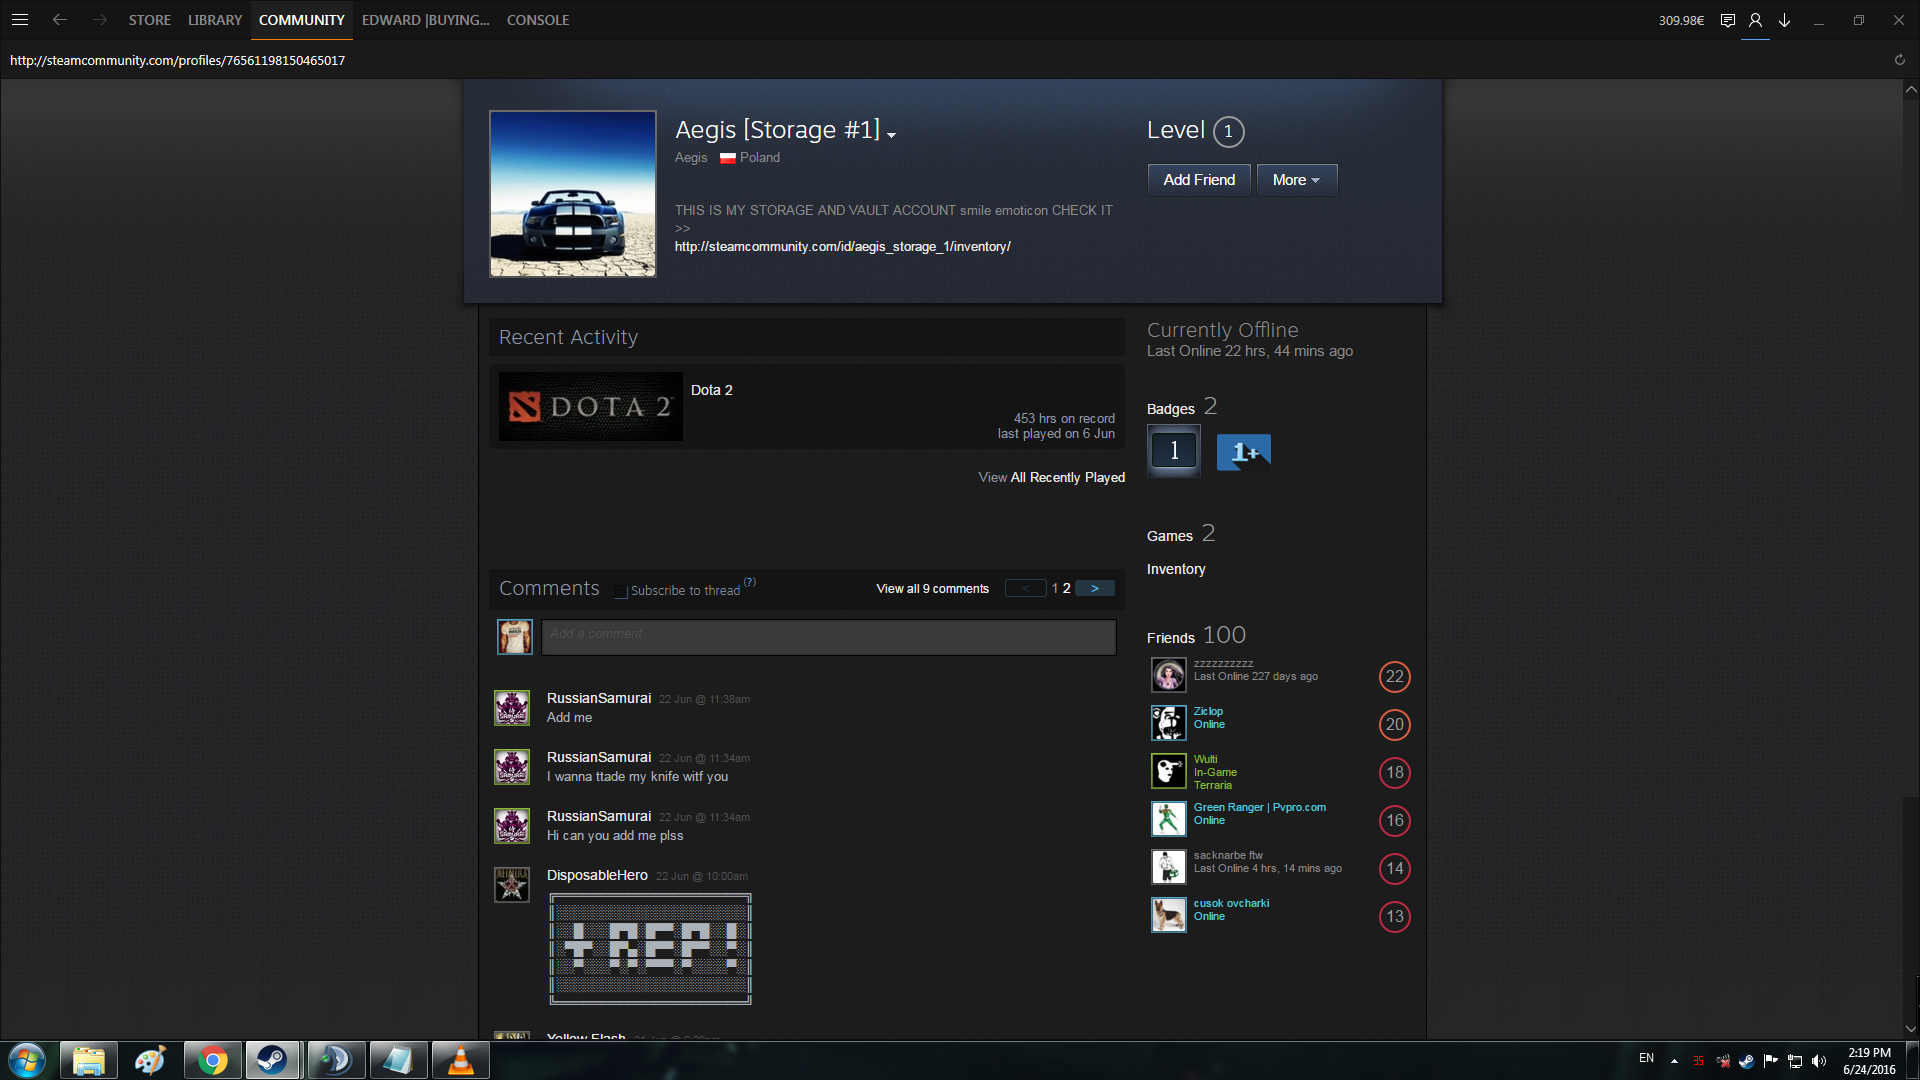The image size is (1920, 1080).
Task: Open DisposableHero commenter name
Action: tap(597, 876)
